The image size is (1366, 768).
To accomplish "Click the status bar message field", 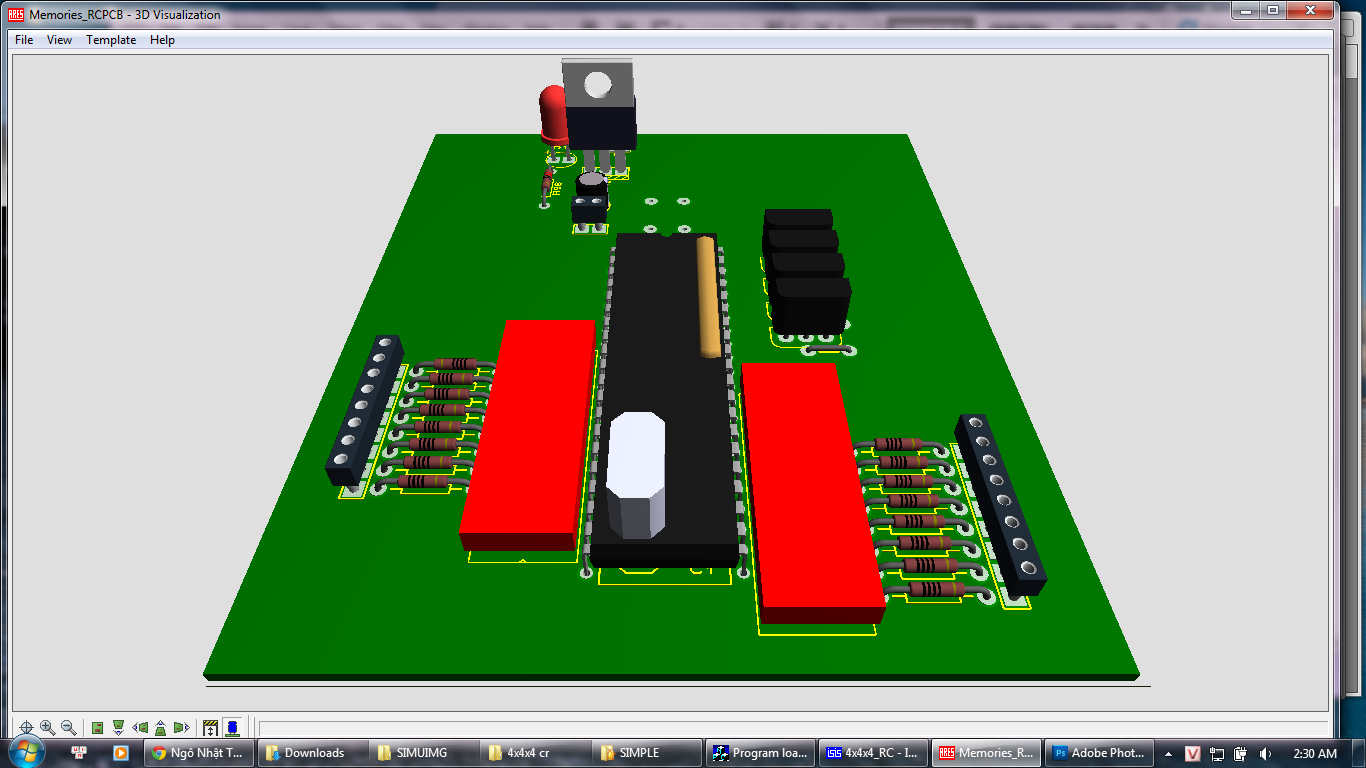I will tap(793, 728).
